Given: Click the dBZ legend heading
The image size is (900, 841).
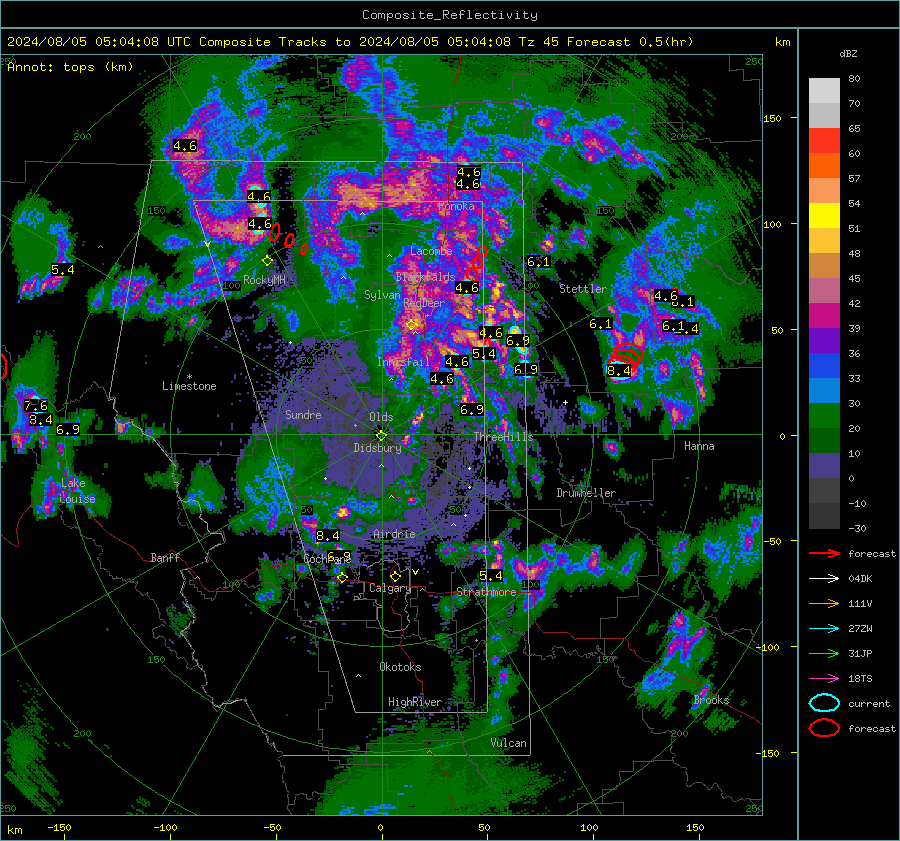Looking at the screenshot, I should coord(848,54).
